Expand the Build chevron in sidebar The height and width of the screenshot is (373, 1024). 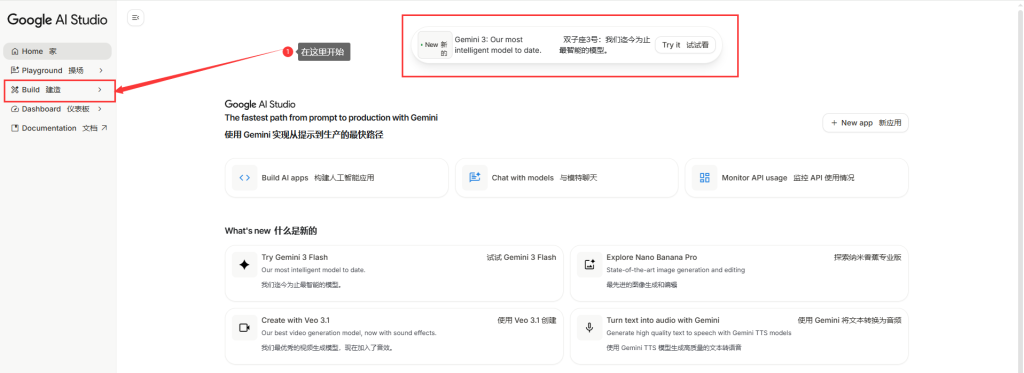click(x=99, y=89)
